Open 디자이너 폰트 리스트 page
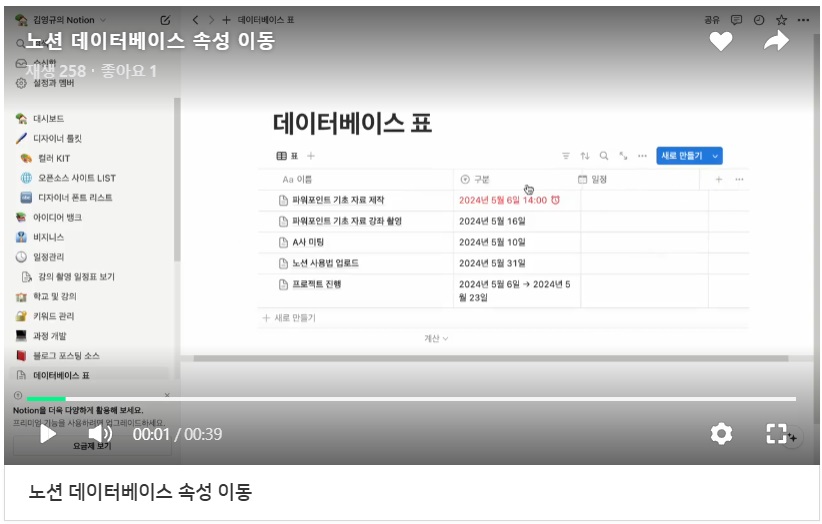Screen dimensions: 822x524 (x=75, y=198)
